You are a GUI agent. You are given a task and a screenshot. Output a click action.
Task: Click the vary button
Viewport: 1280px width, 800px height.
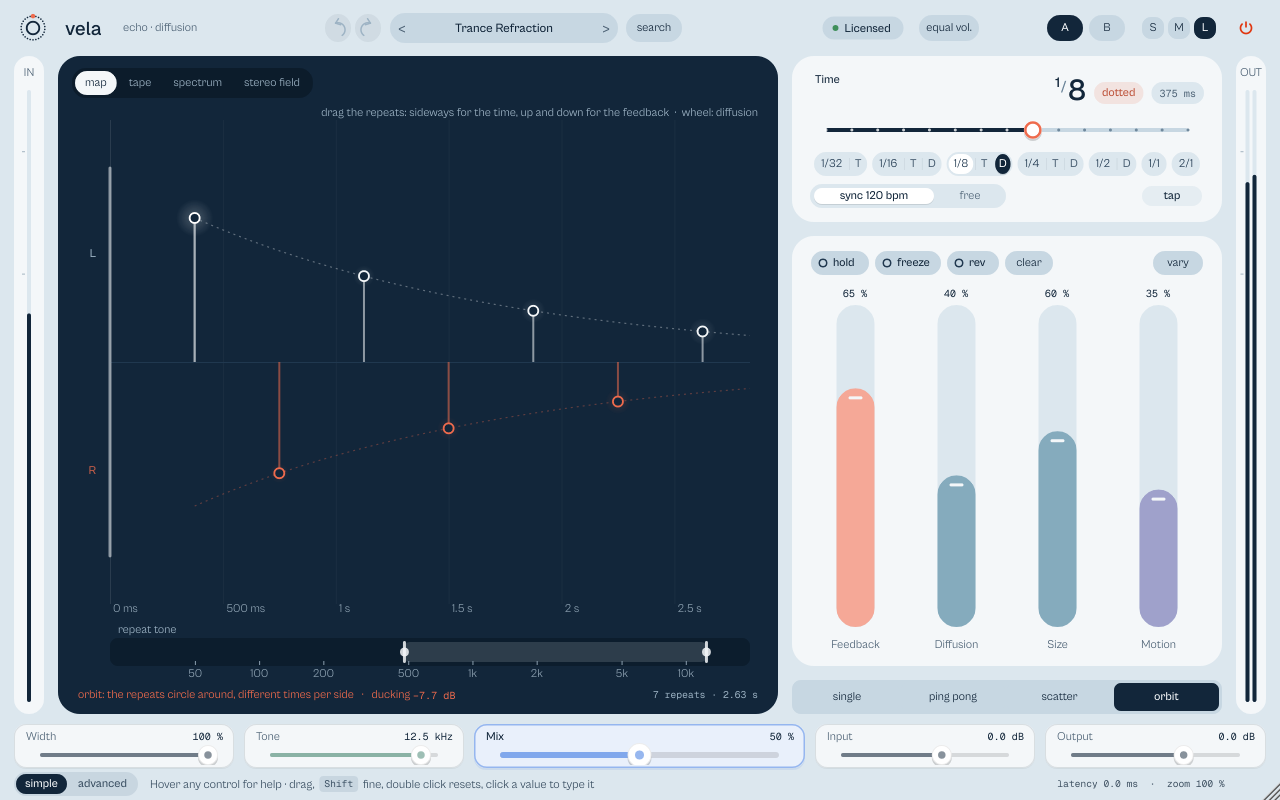1178,263
